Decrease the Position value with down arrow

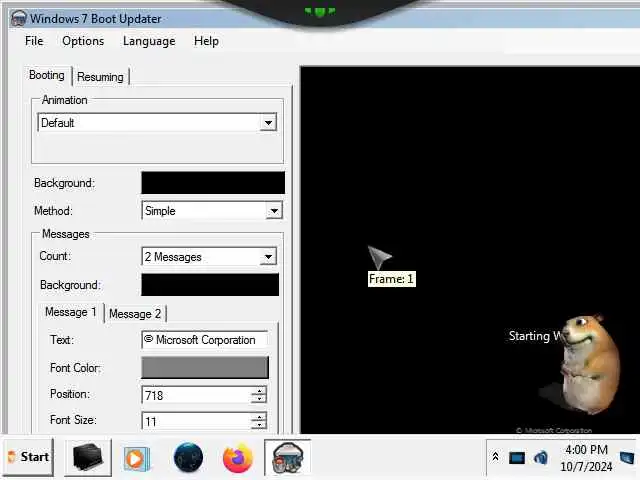tap(259, 399)
